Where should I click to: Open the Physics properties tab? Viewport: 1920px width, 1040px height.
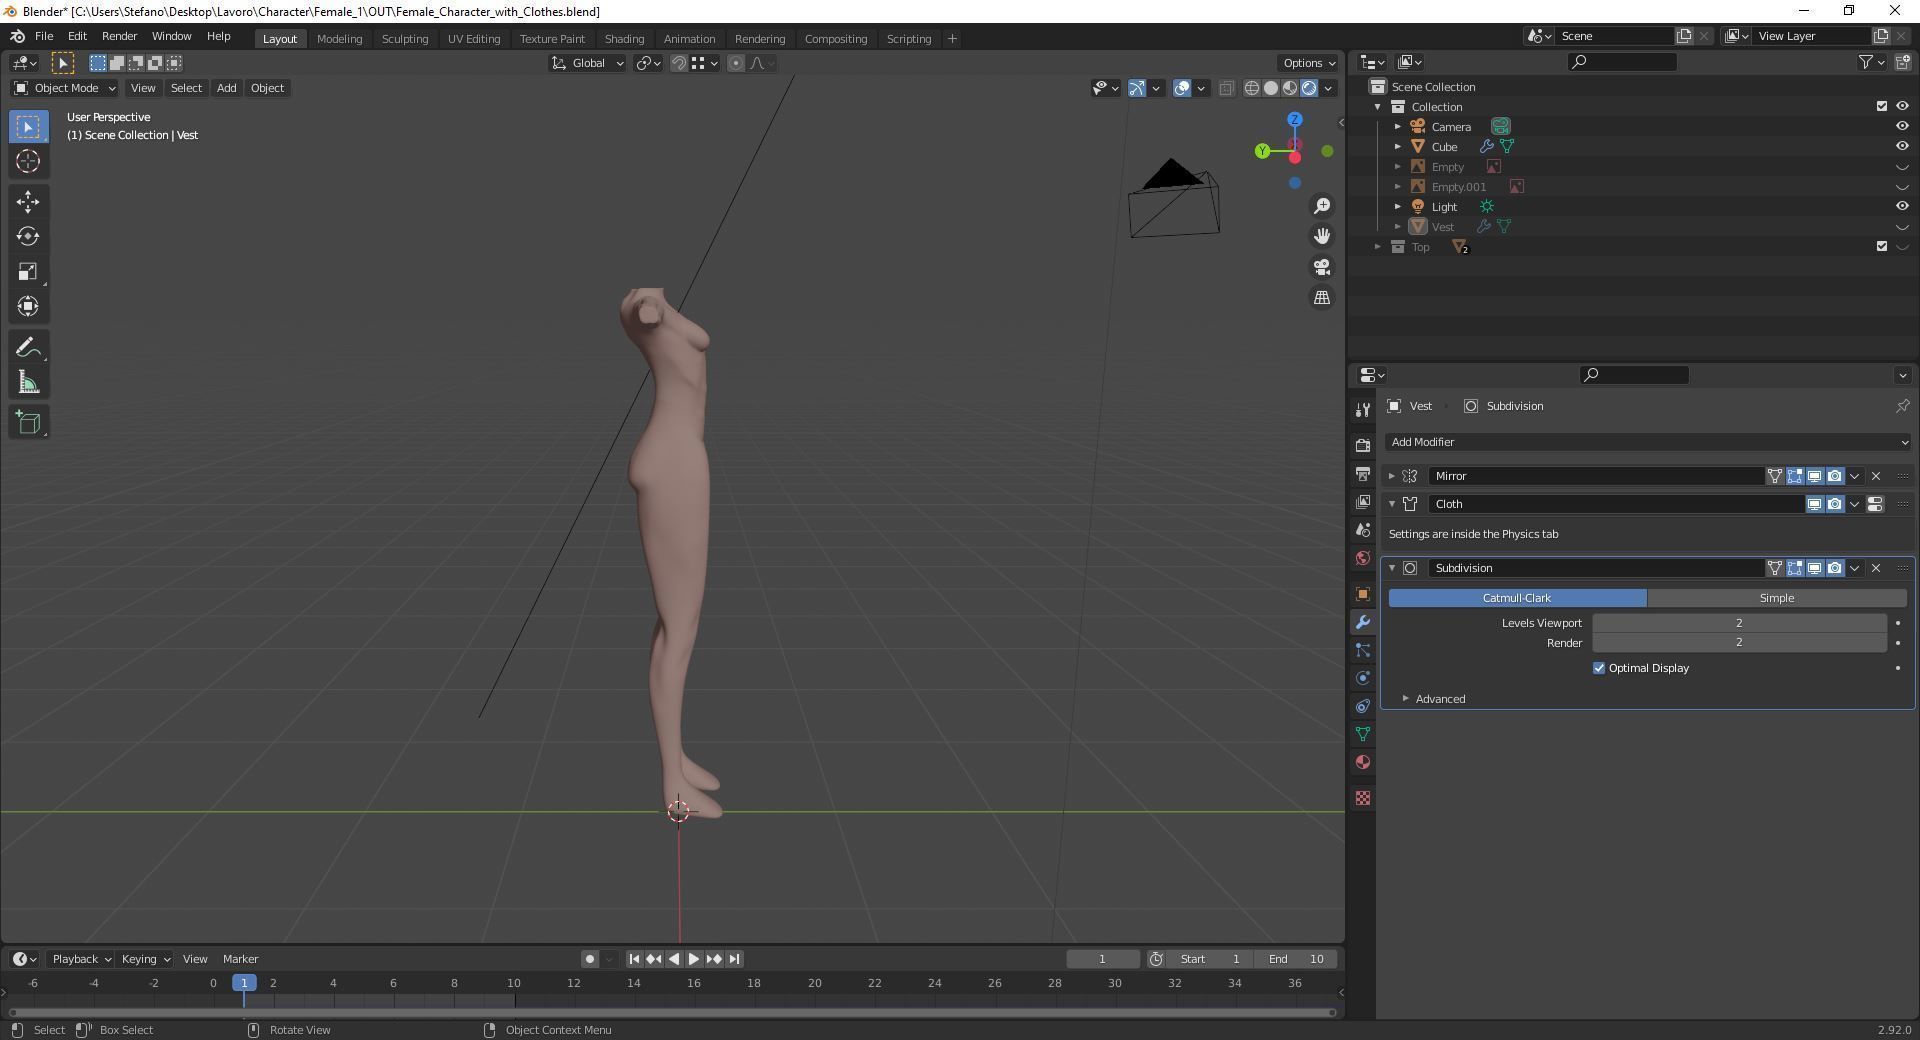click(x=1362, y=678)
